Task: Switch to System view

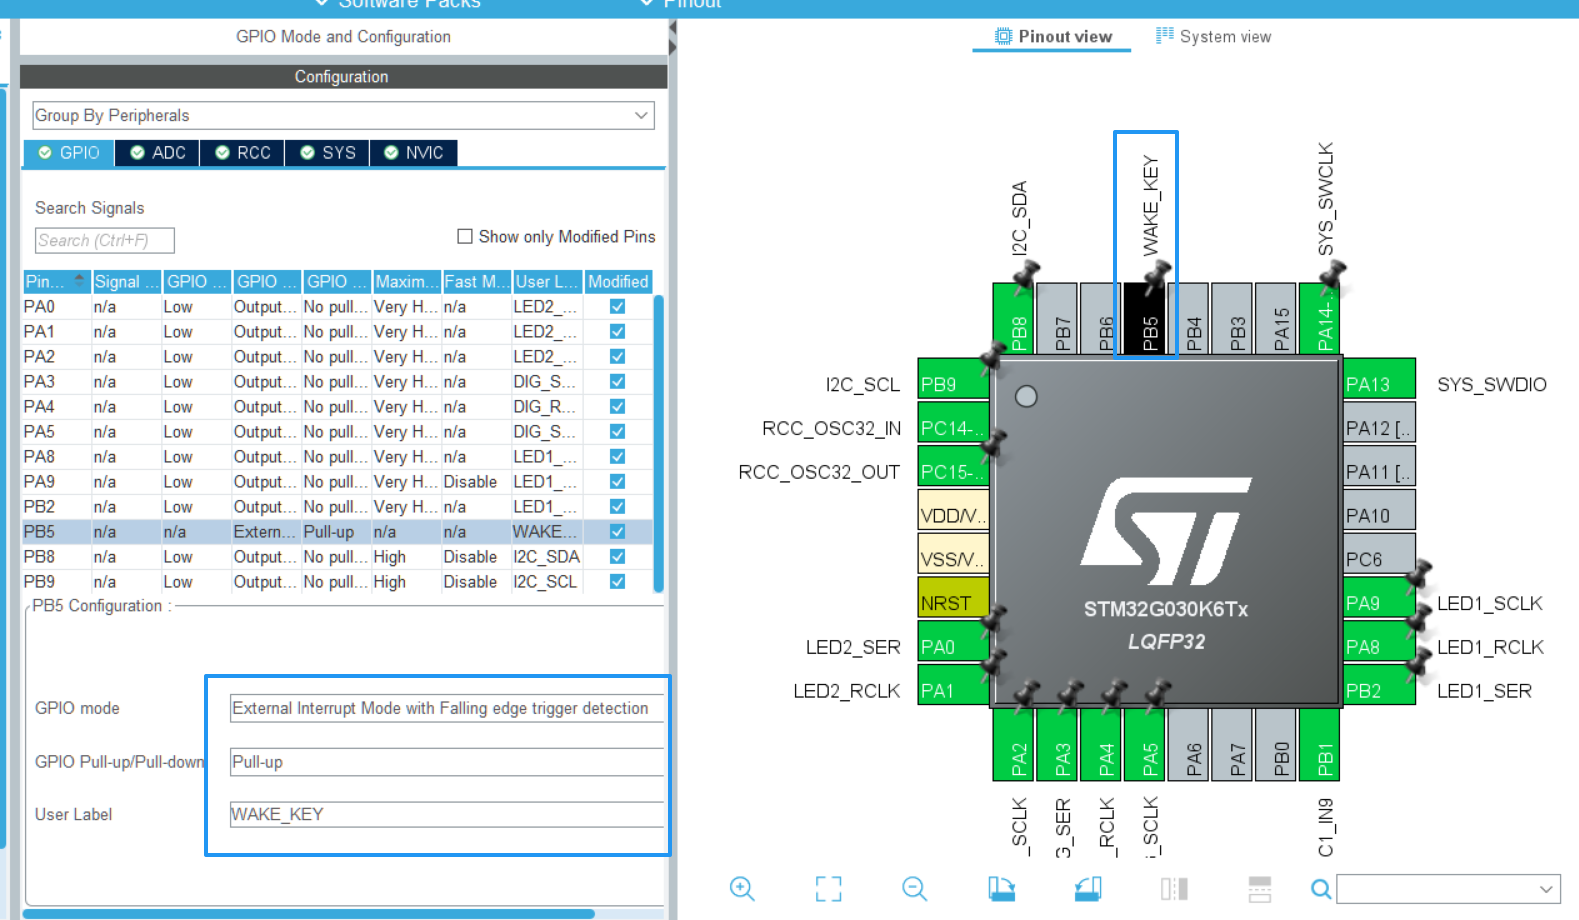Action: pyautogui.click(x=1213, y=37)
